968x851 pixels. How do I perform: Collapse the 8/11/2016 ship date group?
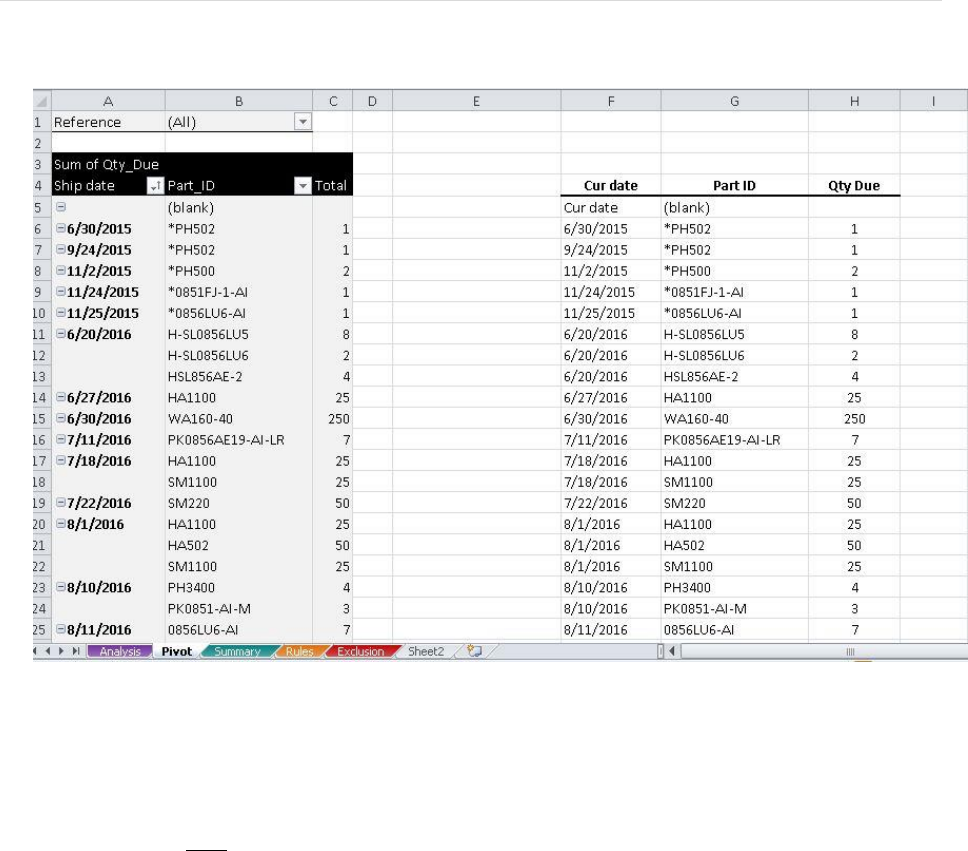60,629
